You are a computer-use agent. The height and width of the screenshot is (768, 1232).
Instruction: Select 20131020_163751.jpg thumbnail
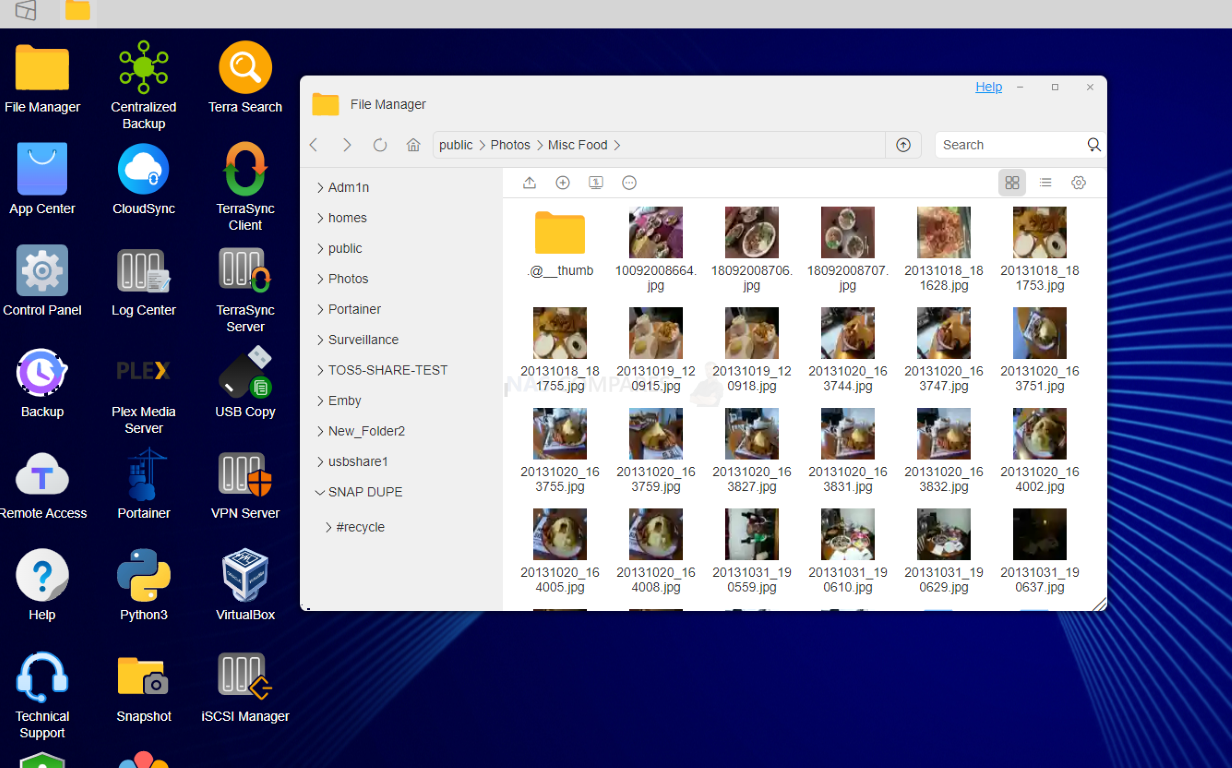tap(1040, 333)
